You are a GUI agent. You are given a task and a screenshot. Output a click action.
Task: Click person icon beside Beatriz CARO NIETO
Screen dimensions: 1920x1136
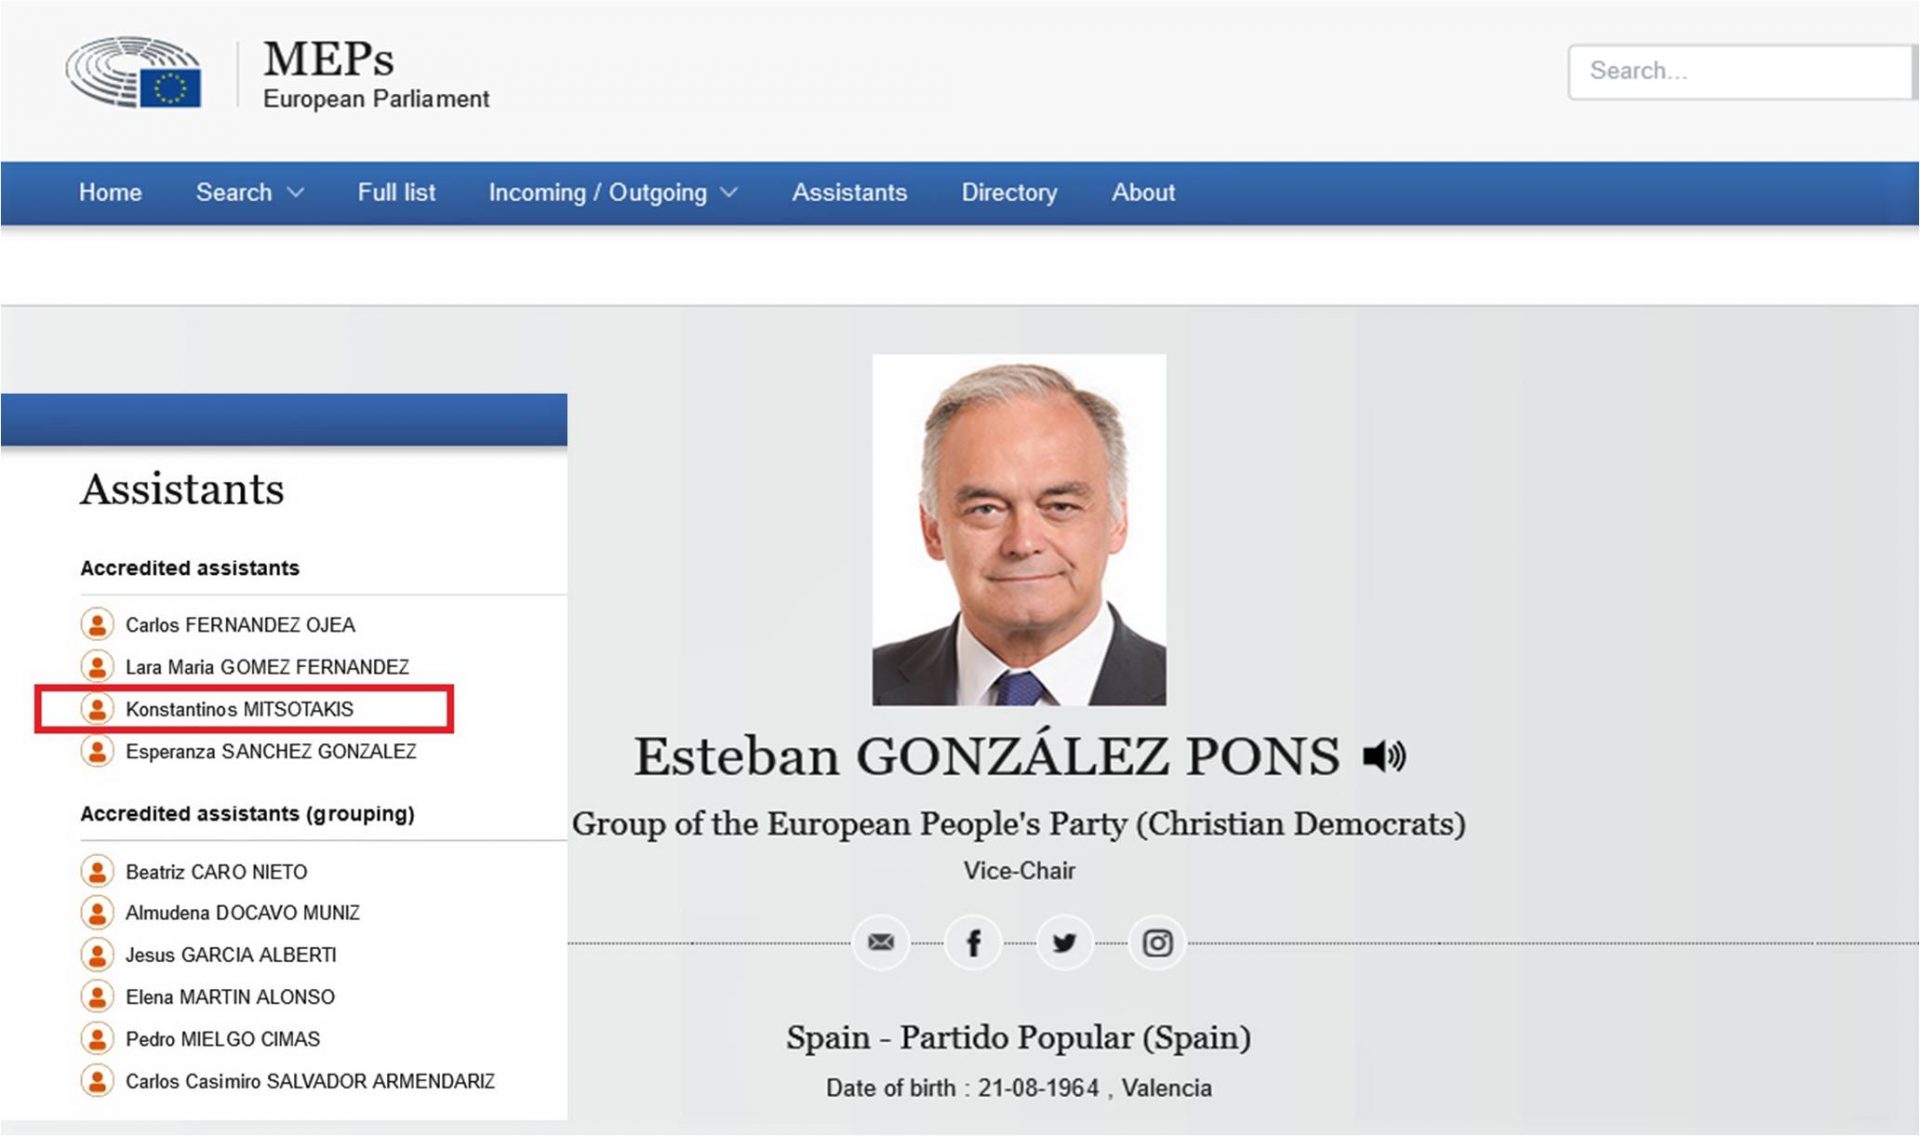click(x=97, y=871)
